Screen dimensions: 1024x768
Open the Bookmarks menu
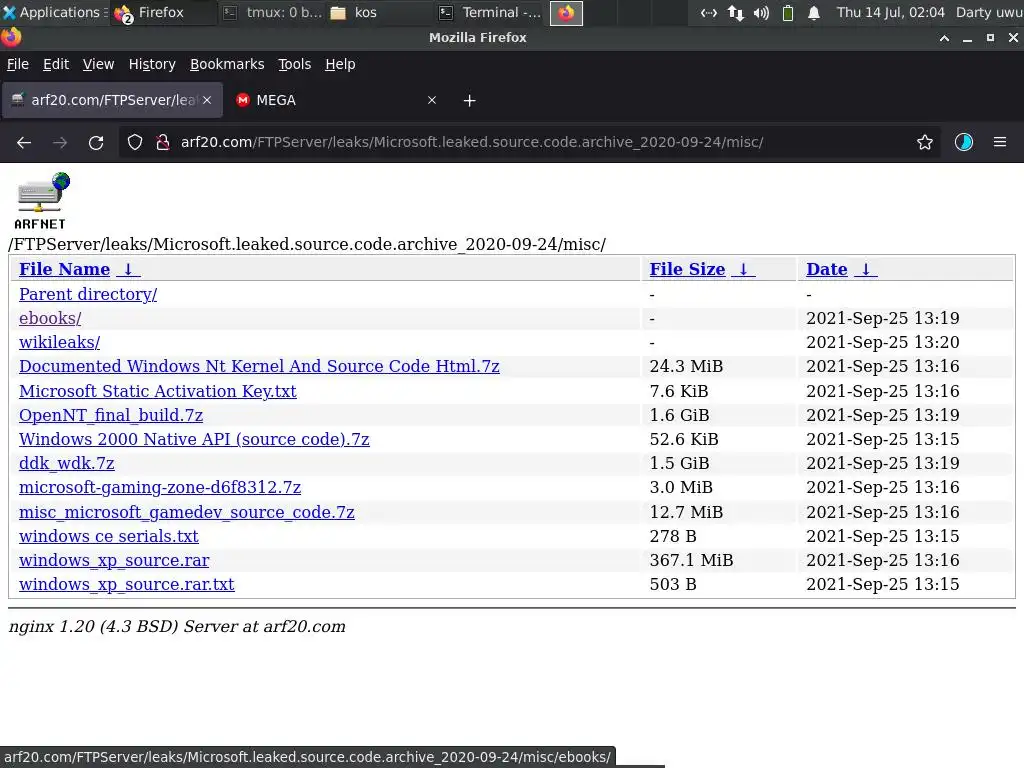point(227,64)
